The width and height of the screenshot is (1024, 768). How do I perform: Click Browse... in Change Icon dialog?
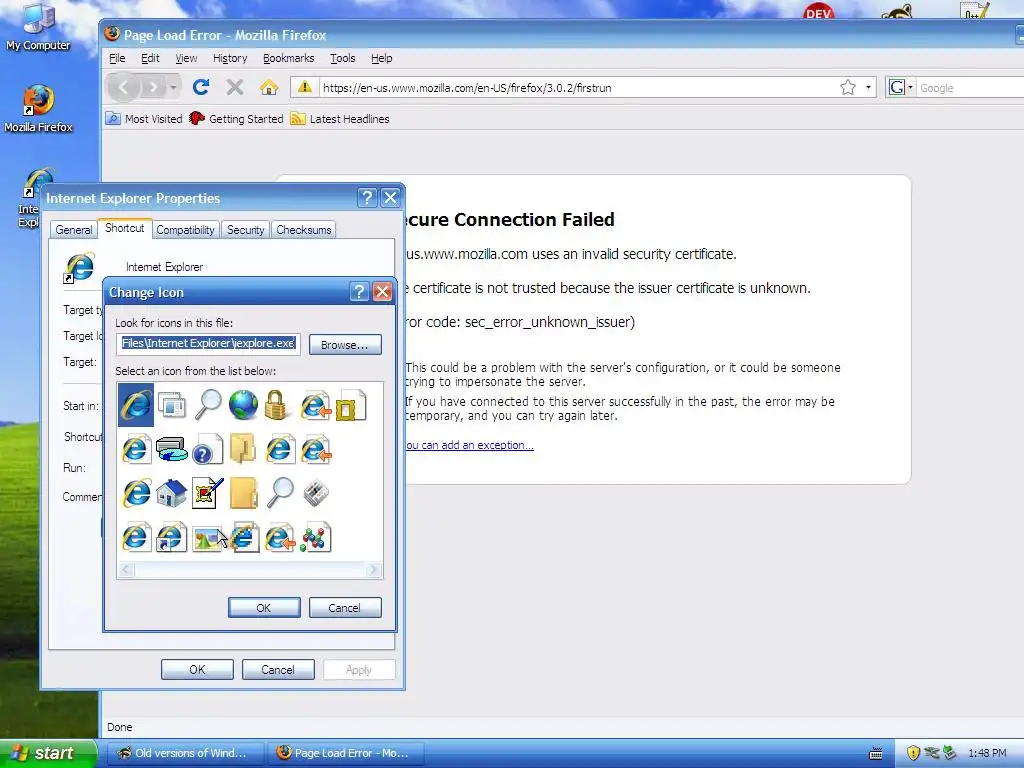coord(345,345)
